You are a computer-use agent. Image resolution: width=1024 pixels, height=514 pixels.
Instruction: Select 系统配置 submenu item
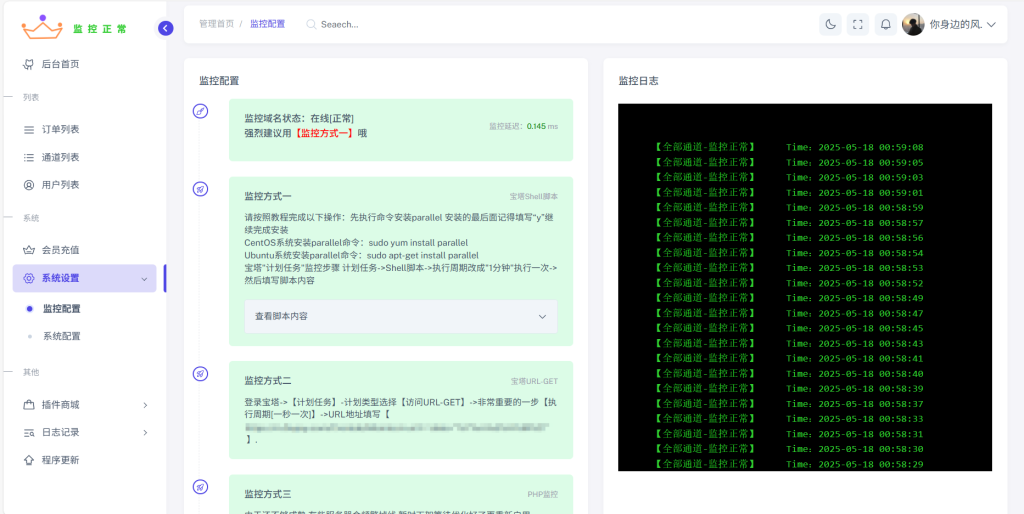[x=61, y=336]
